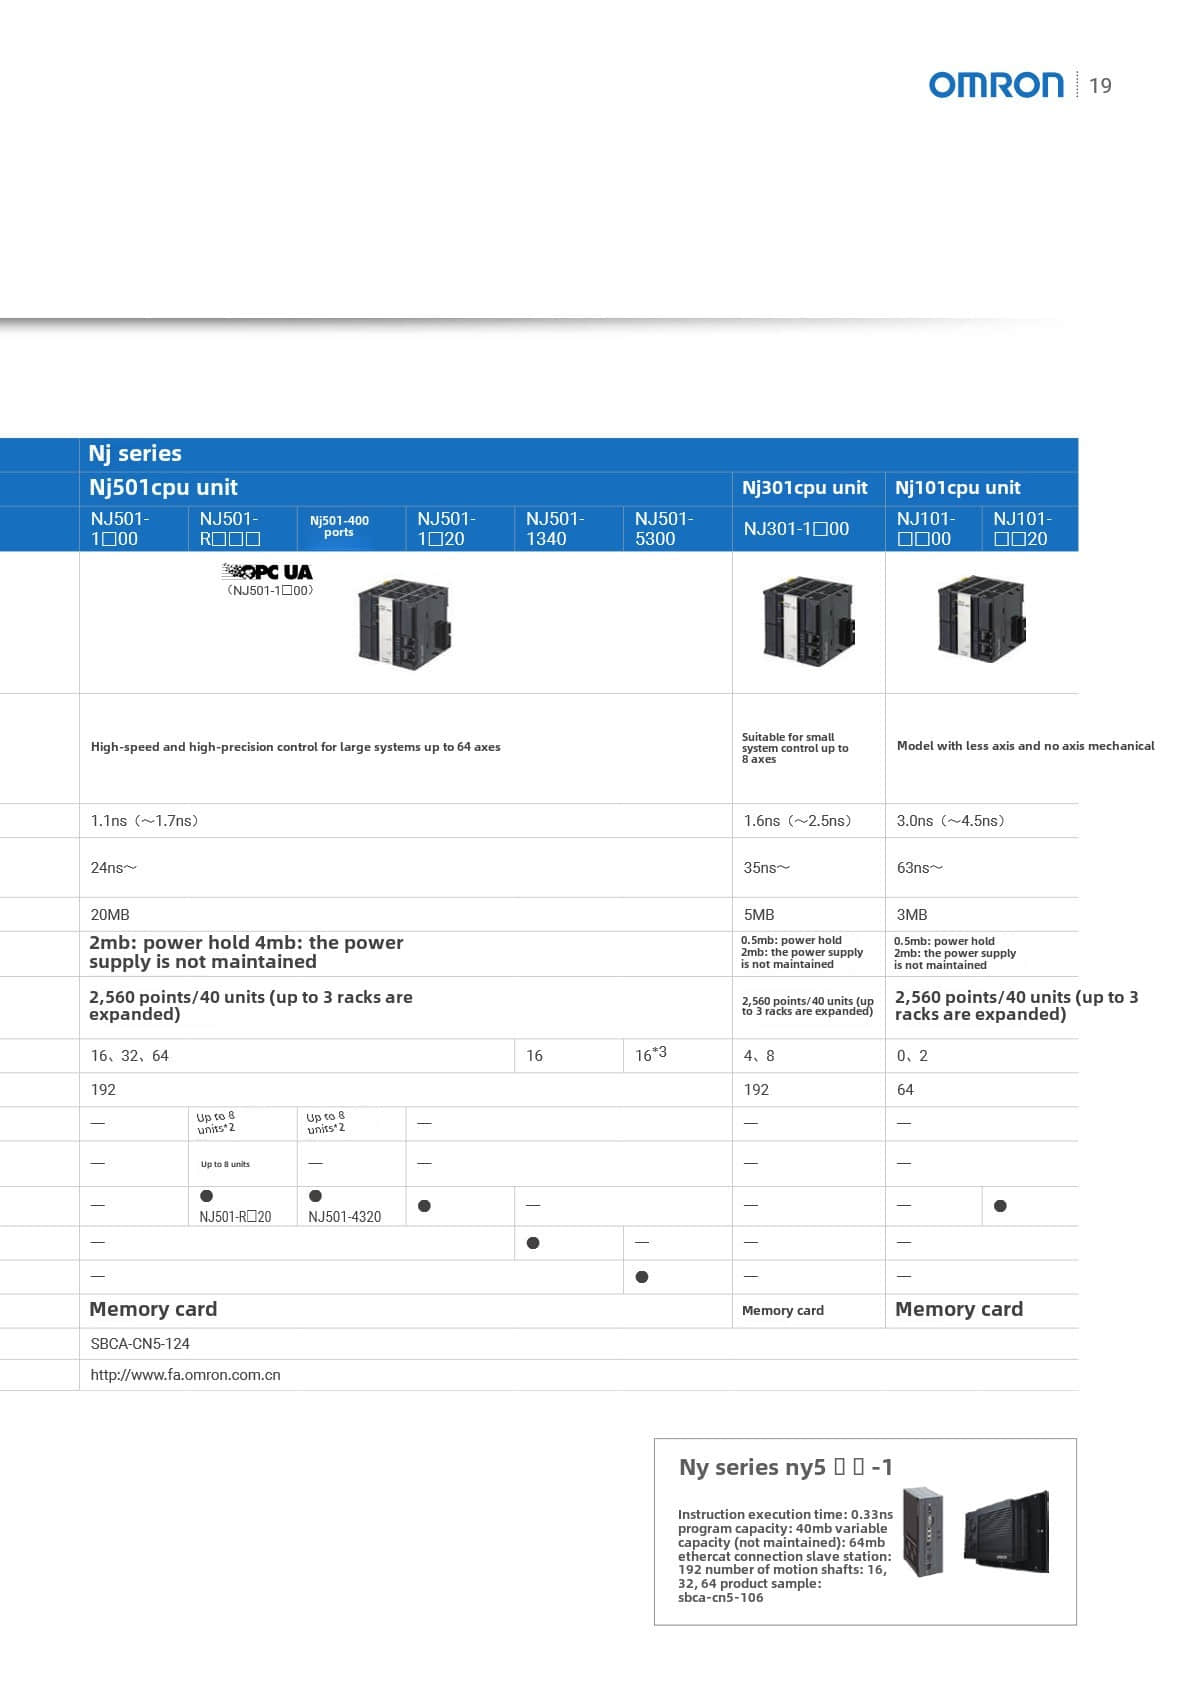
Task: Click the page number 19
Action: click(1100, 86)
